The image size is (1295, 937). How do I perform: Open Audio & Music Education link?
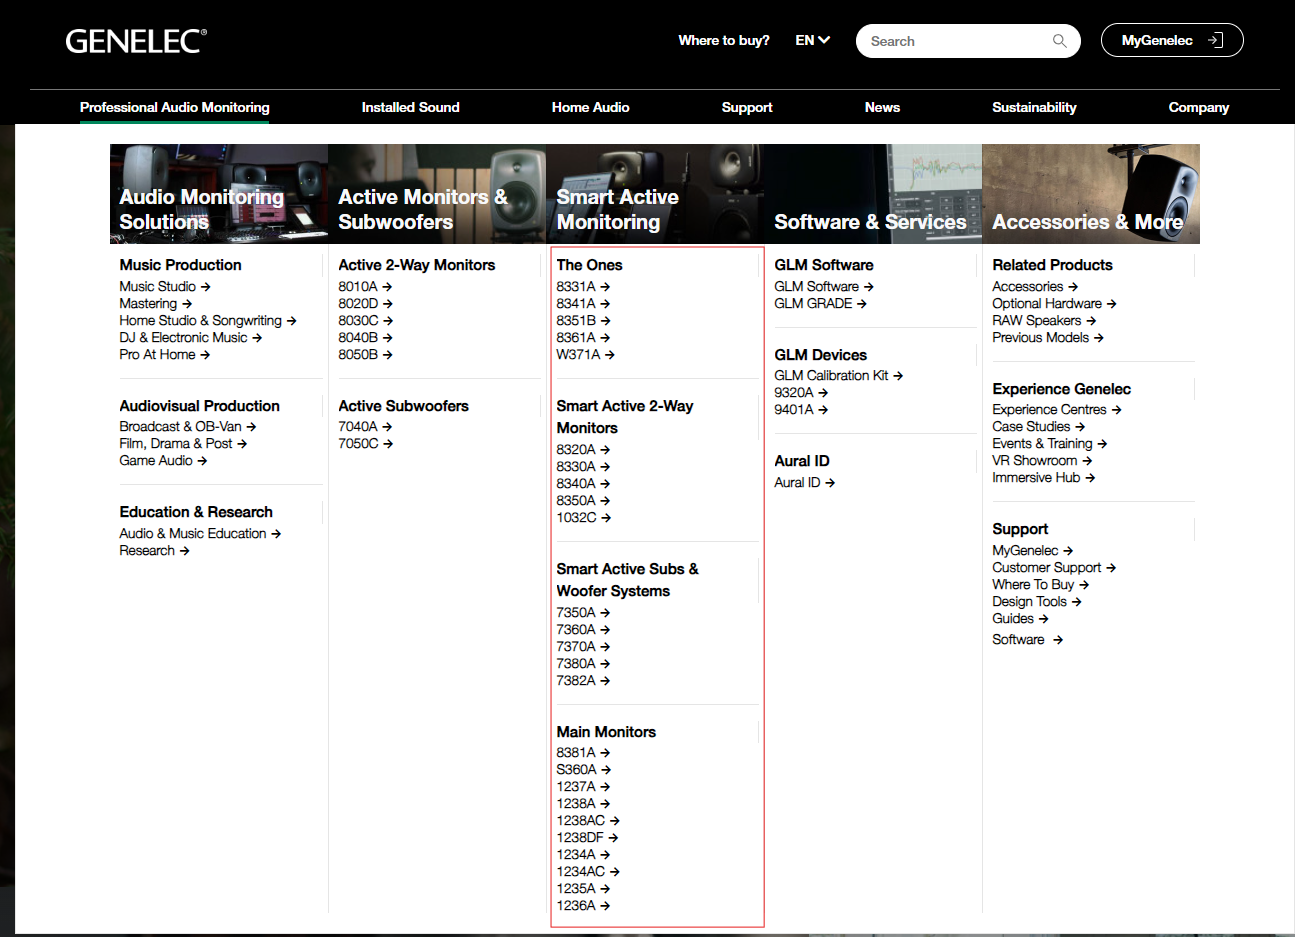[200, 533]
